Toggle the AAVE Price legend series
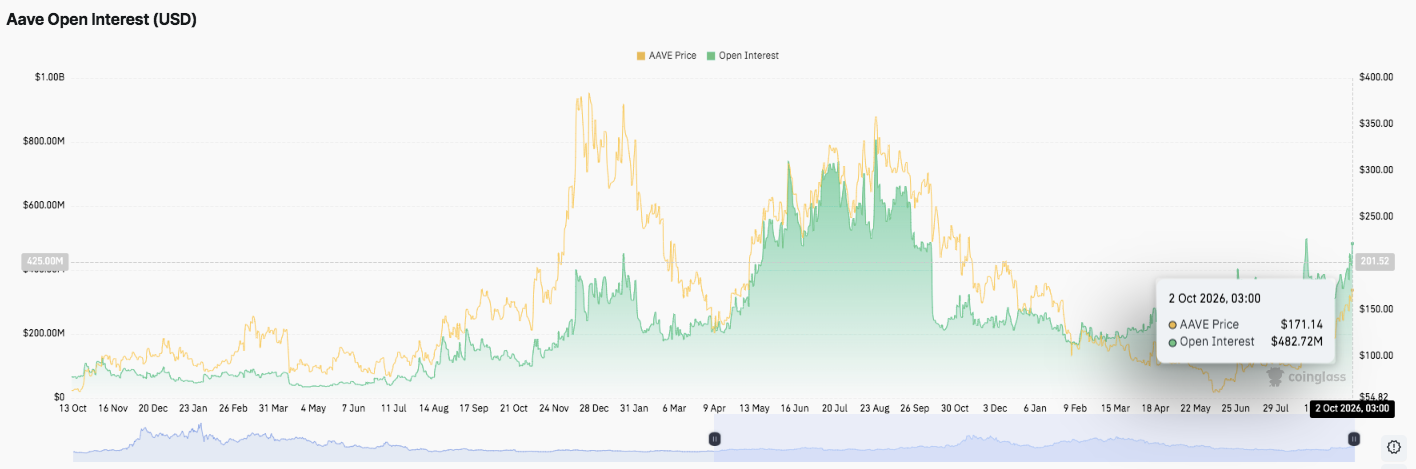Viewport: 1416px width, 469px height. click(x=666, y=56)
